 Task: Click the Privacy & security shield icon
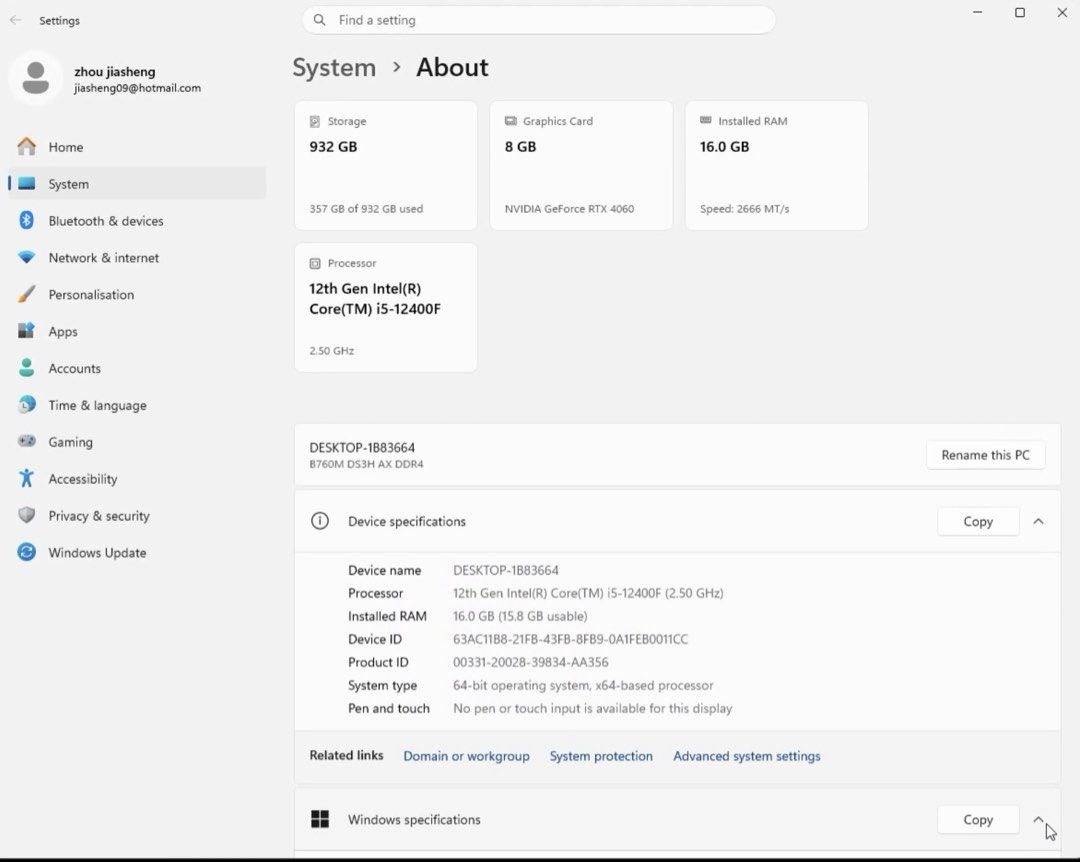[26, 515]
